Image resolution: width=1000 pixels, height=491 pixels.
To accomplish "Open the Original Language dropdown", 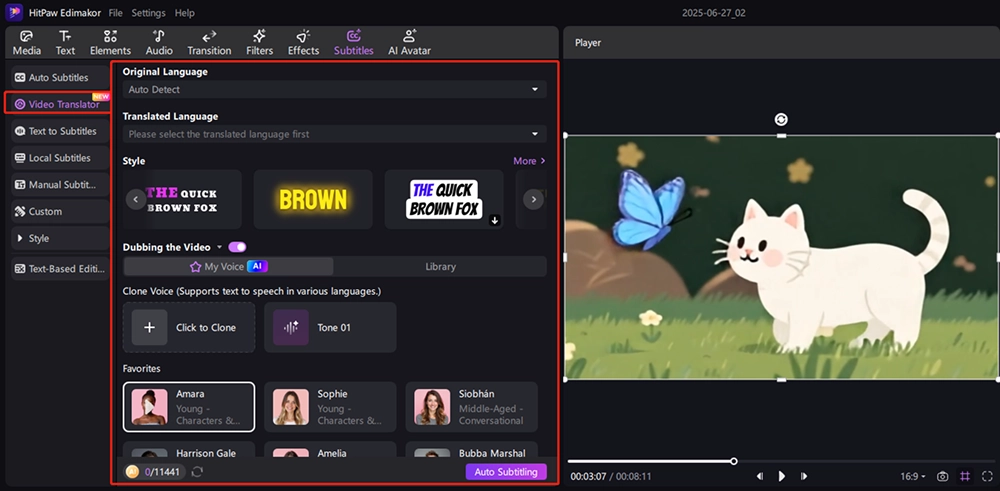I will pyautogui.click(x=334, y=89).
